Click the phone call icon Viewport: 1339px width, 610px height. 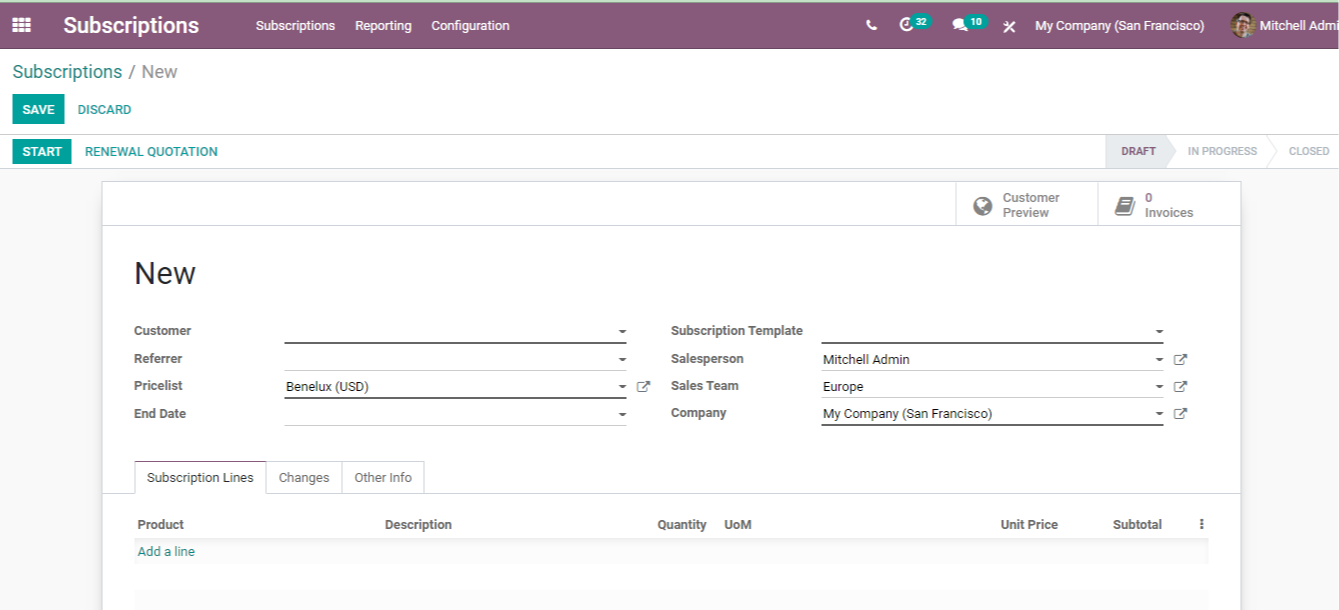pyautogui.click(x=871, y=26)
